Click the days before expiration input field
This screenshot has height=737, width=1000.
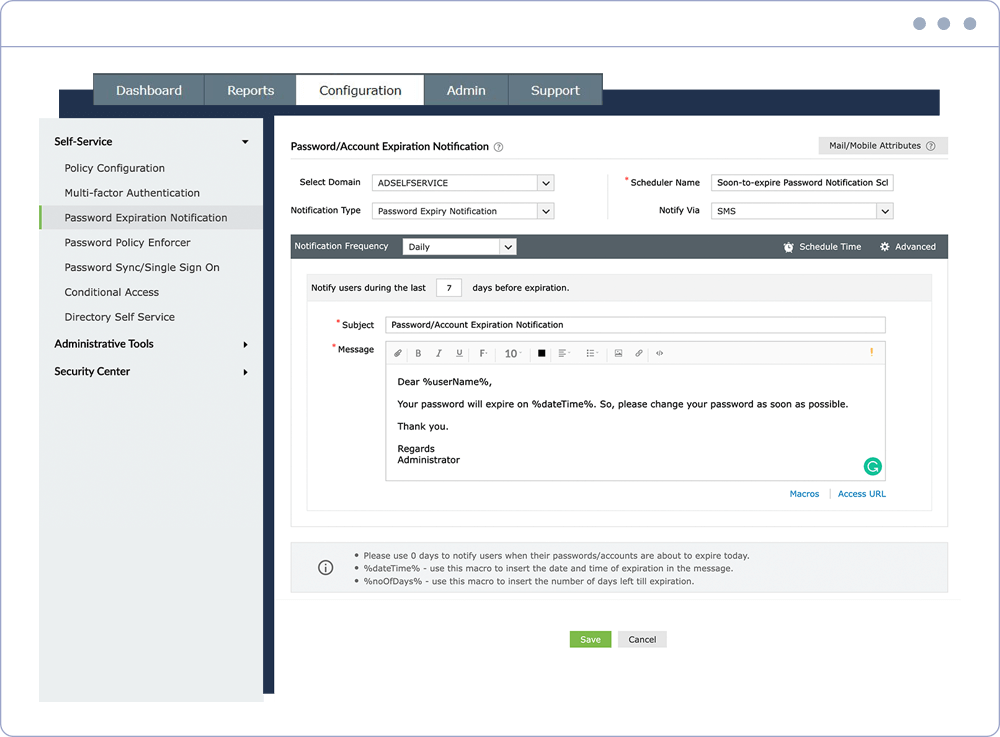(449, 288)
